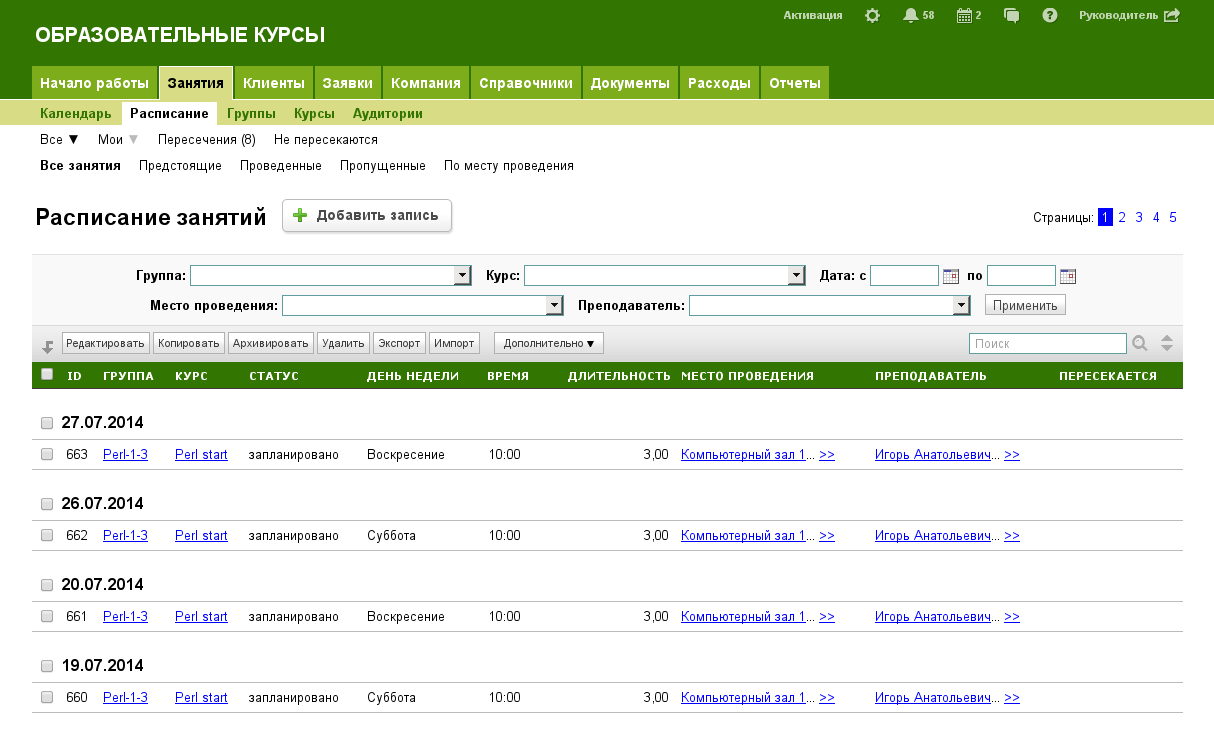The height and width of the screenshot is (740, 1214).
Task: Click the search magnifier icon
Action: pos(1139,344)
